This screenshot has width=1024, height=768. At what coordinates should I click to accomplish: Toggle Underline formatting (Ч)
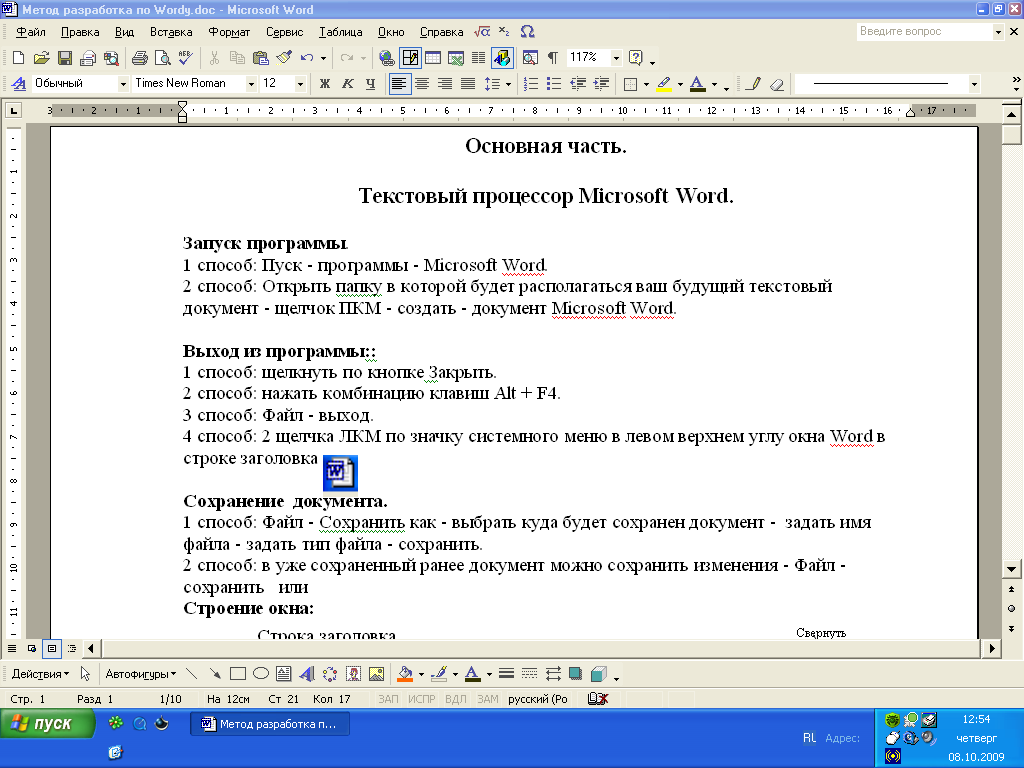tap(370, 84)
